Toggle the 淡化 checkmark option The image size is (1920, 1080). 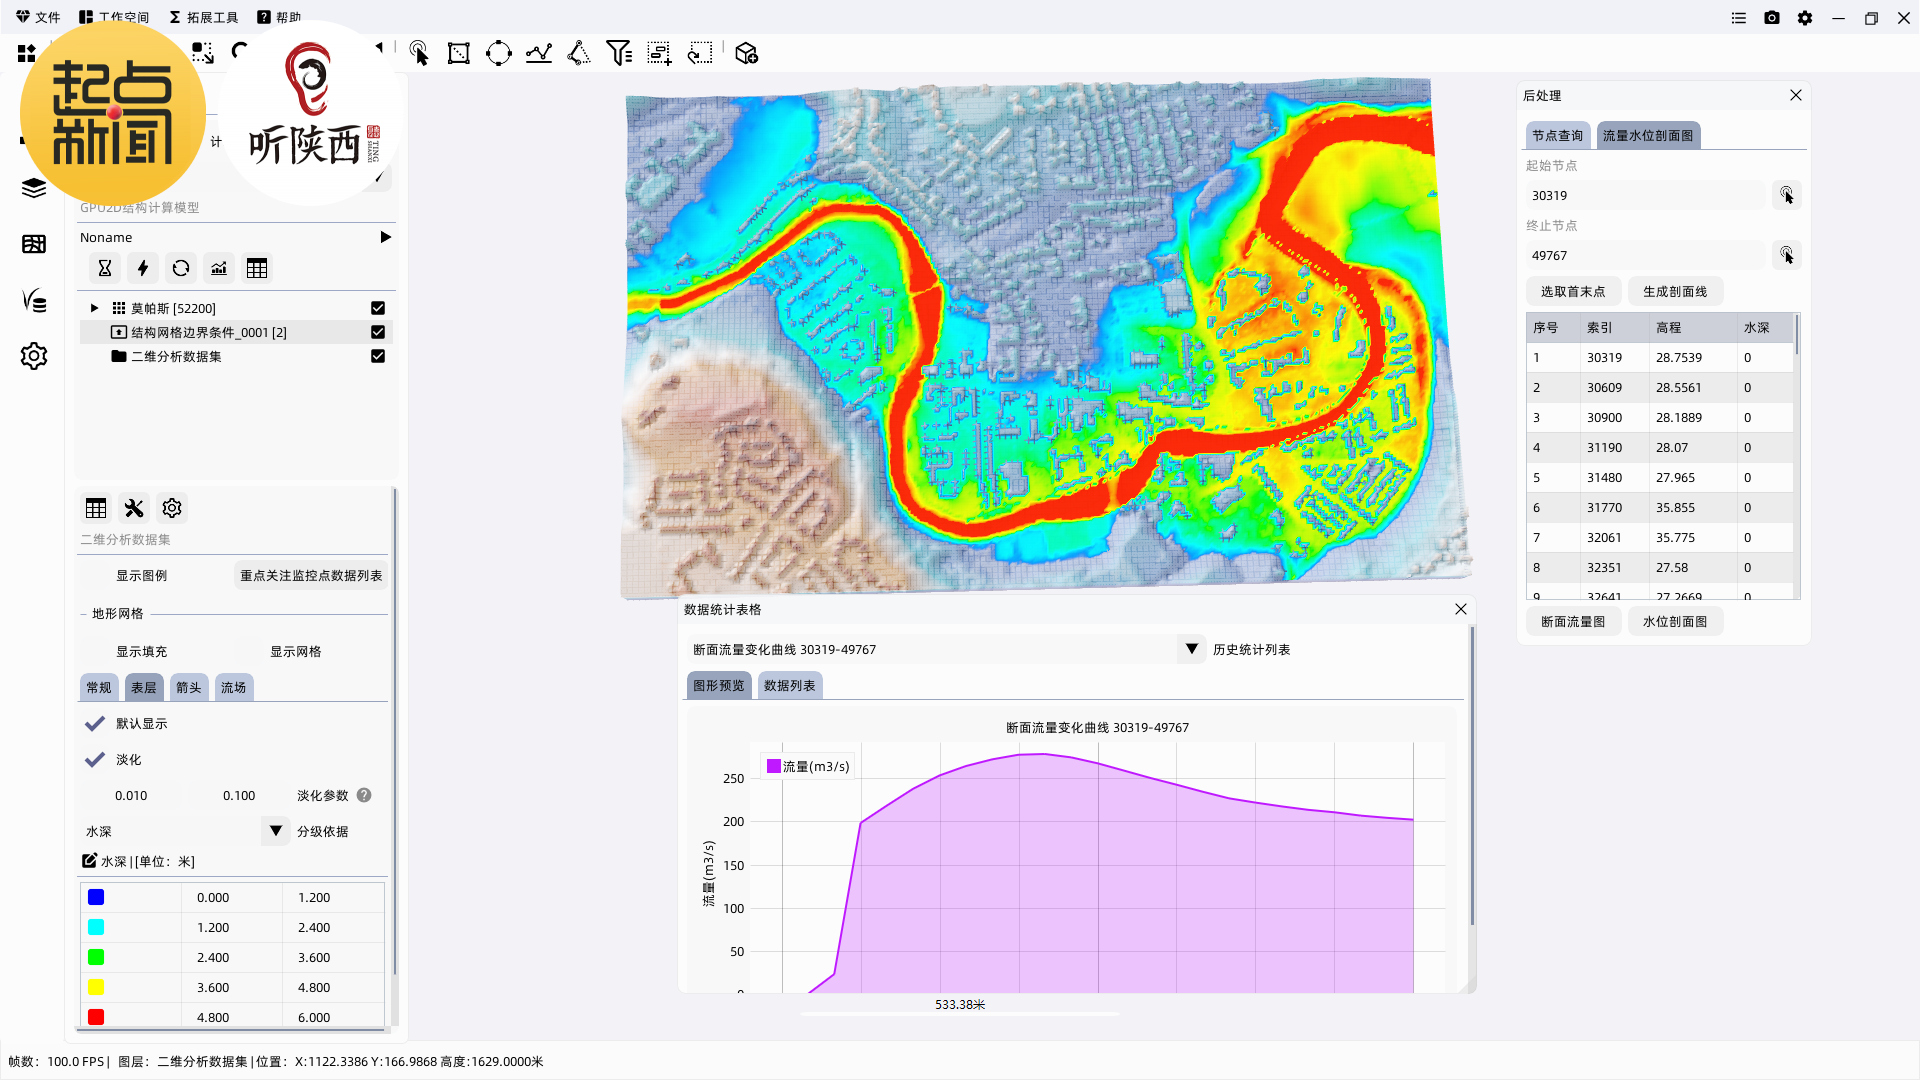(95, 760)
